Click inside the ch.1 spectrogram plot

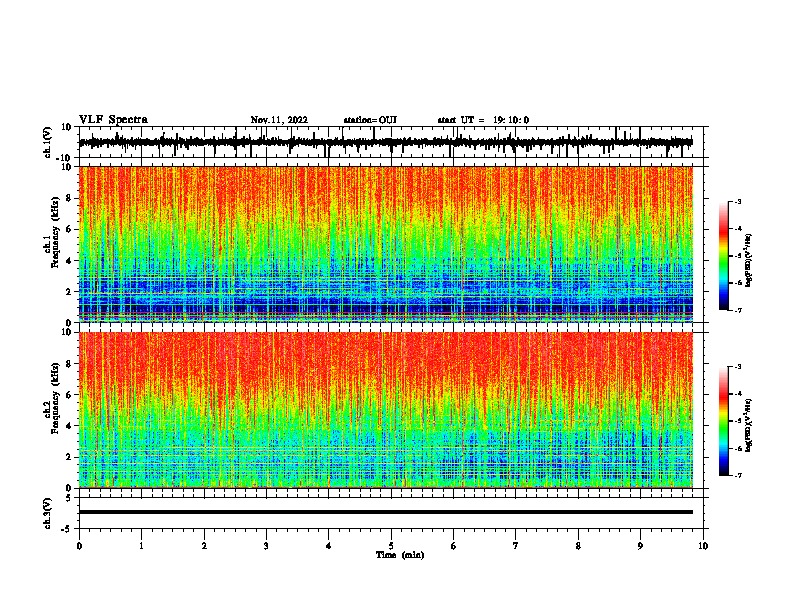pos(386,244)
